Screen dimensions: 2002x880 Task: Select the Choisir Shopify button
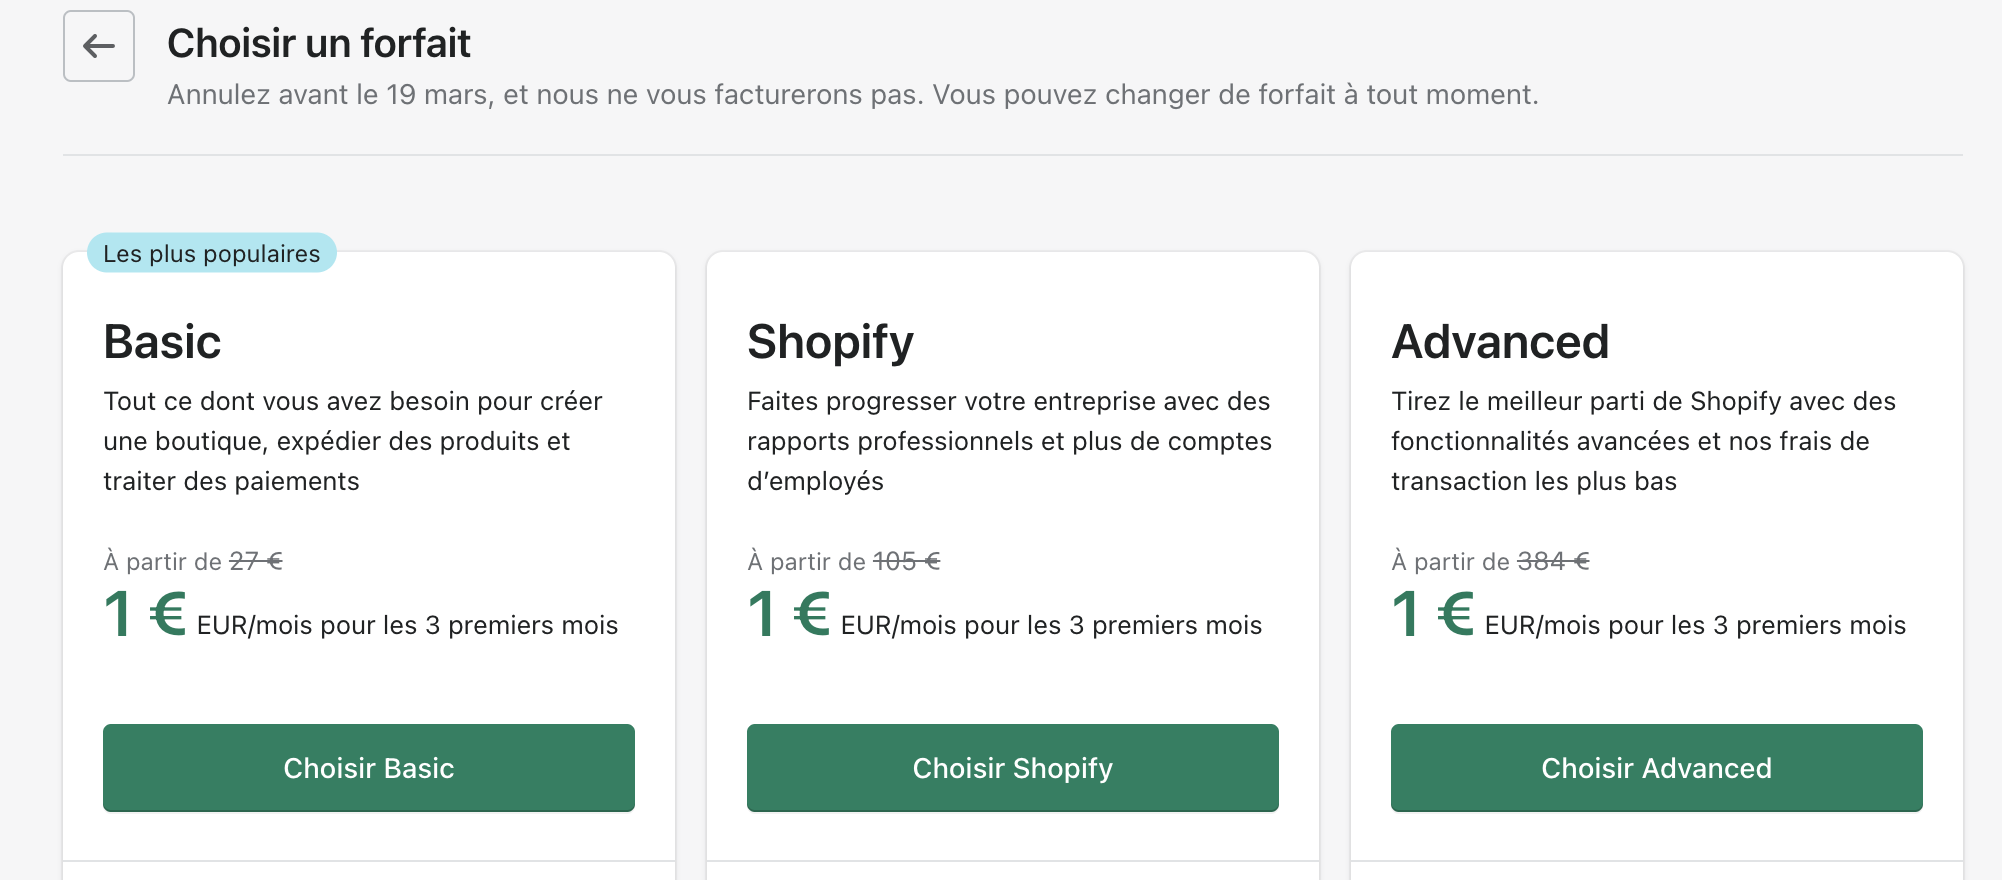1012,768
